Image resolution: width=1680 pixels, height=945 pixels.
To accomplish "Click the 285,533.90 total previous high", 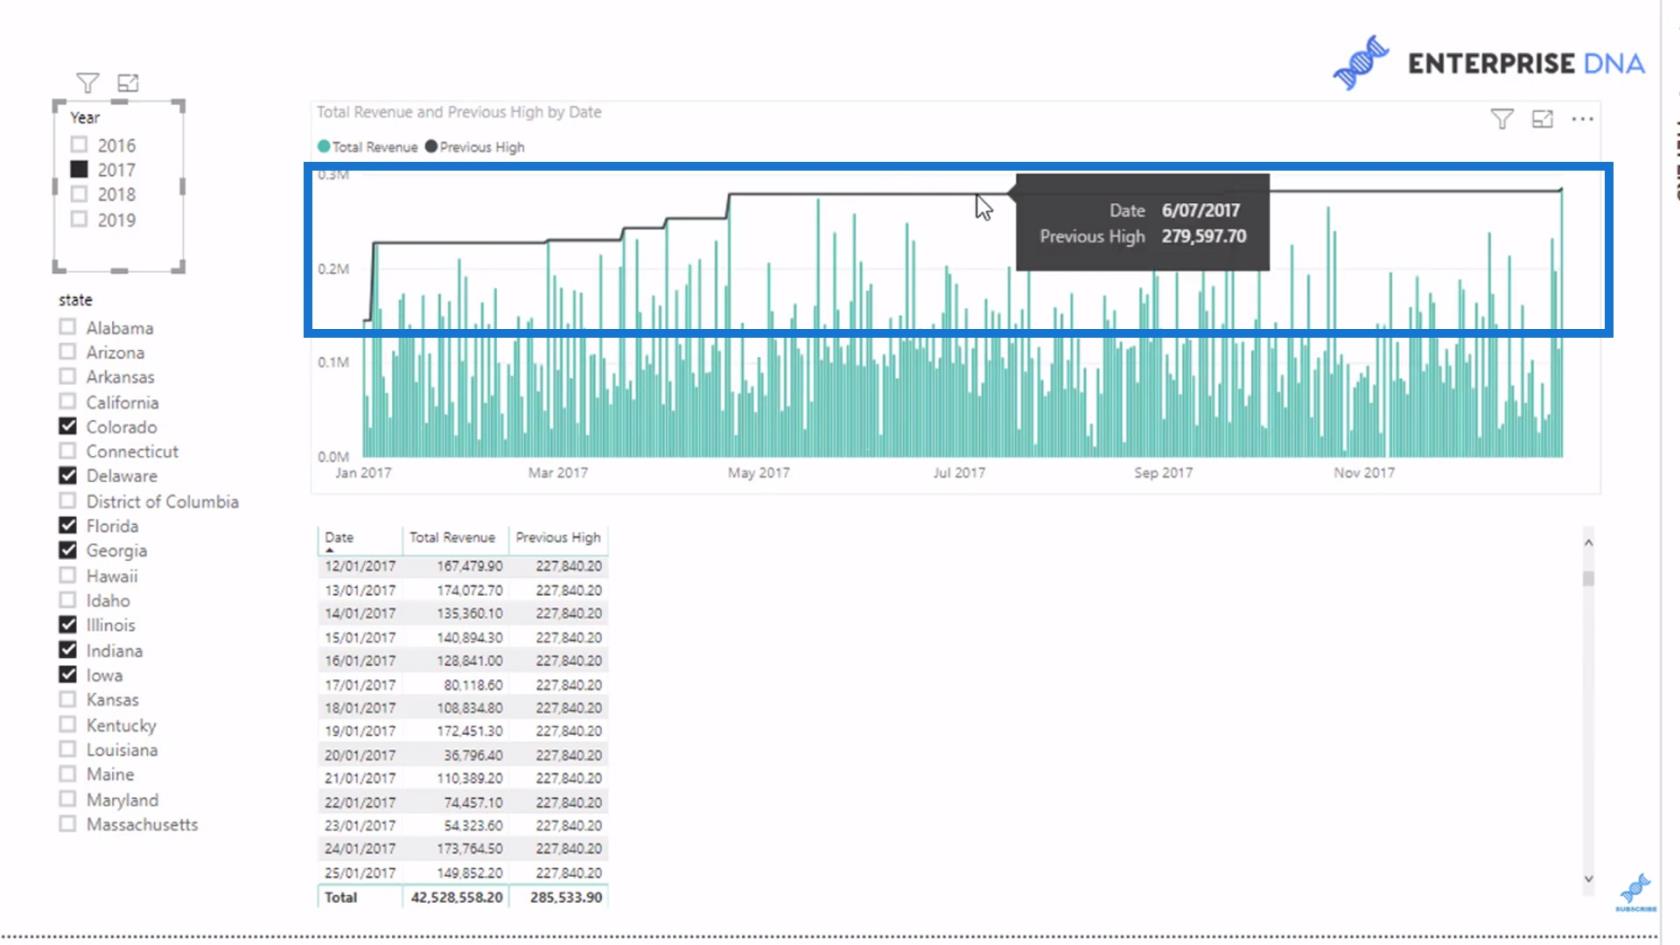I will click(566, 897).
